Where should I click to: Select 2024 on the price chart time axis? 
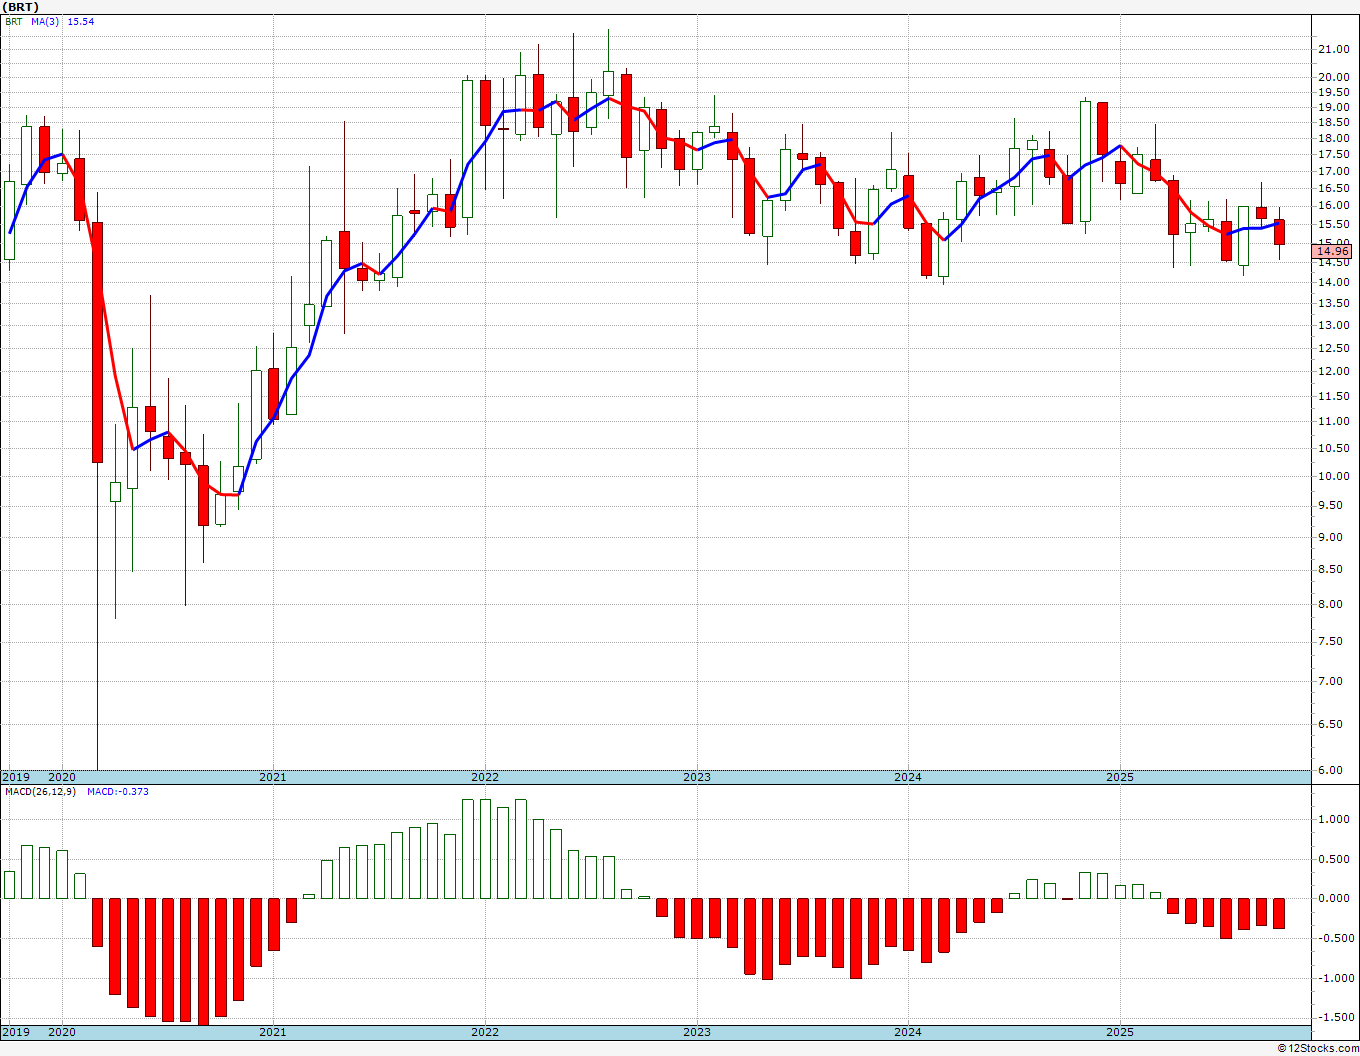(x=907, y=777)
